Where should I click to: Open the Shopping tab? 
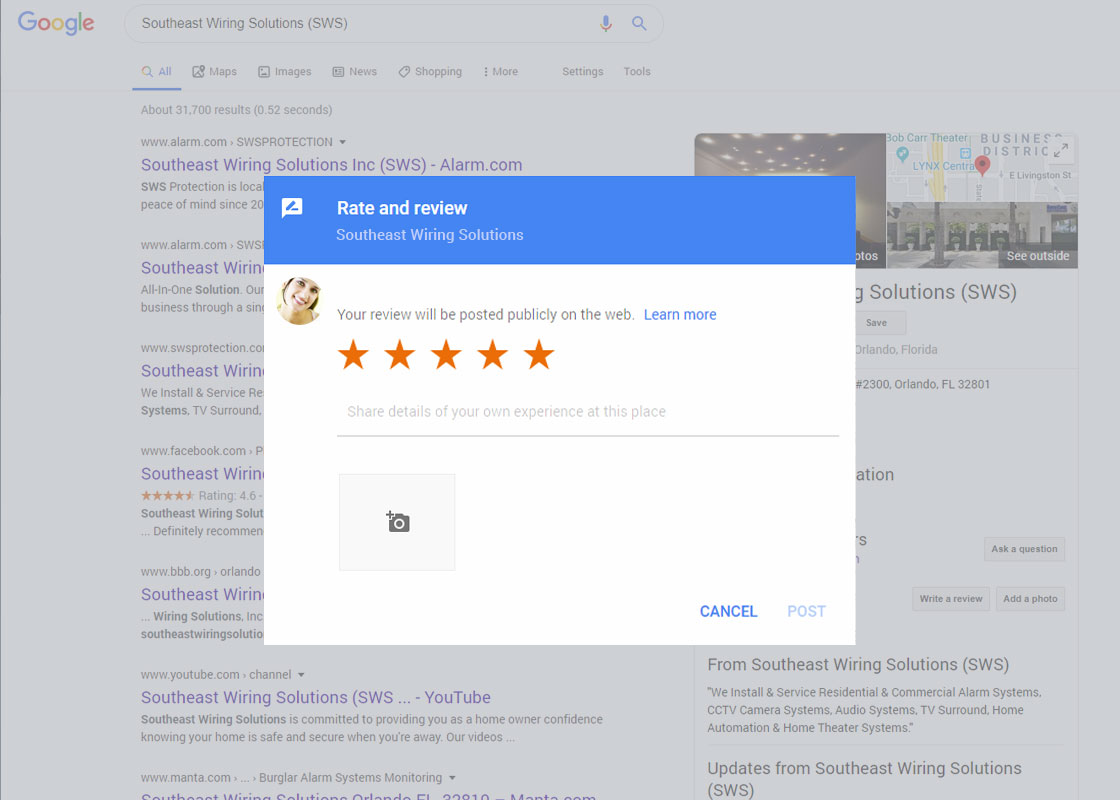(x=430, y=71)
